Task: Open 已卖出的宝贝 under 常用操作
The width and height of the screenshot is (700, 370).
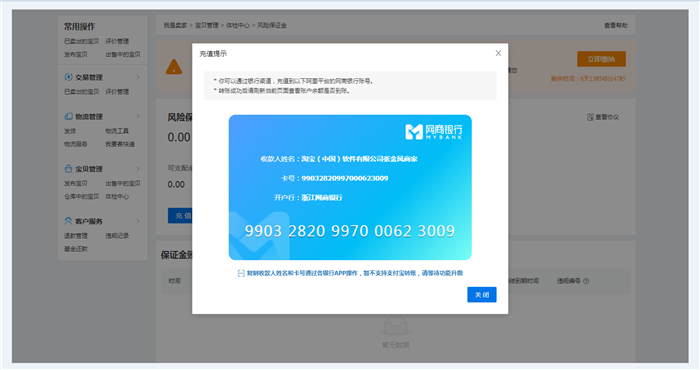Action: (81, 41)
